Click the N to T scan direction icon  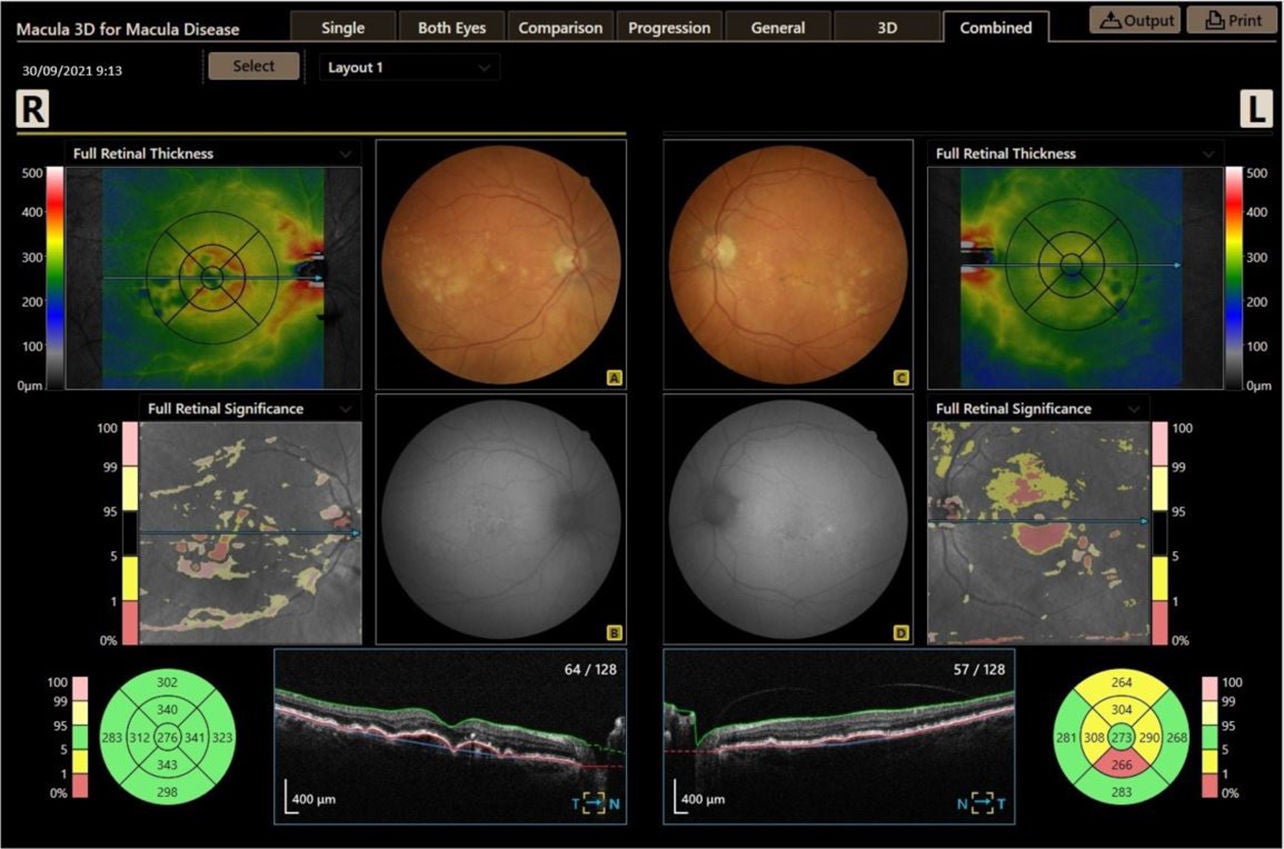[980, 803]
